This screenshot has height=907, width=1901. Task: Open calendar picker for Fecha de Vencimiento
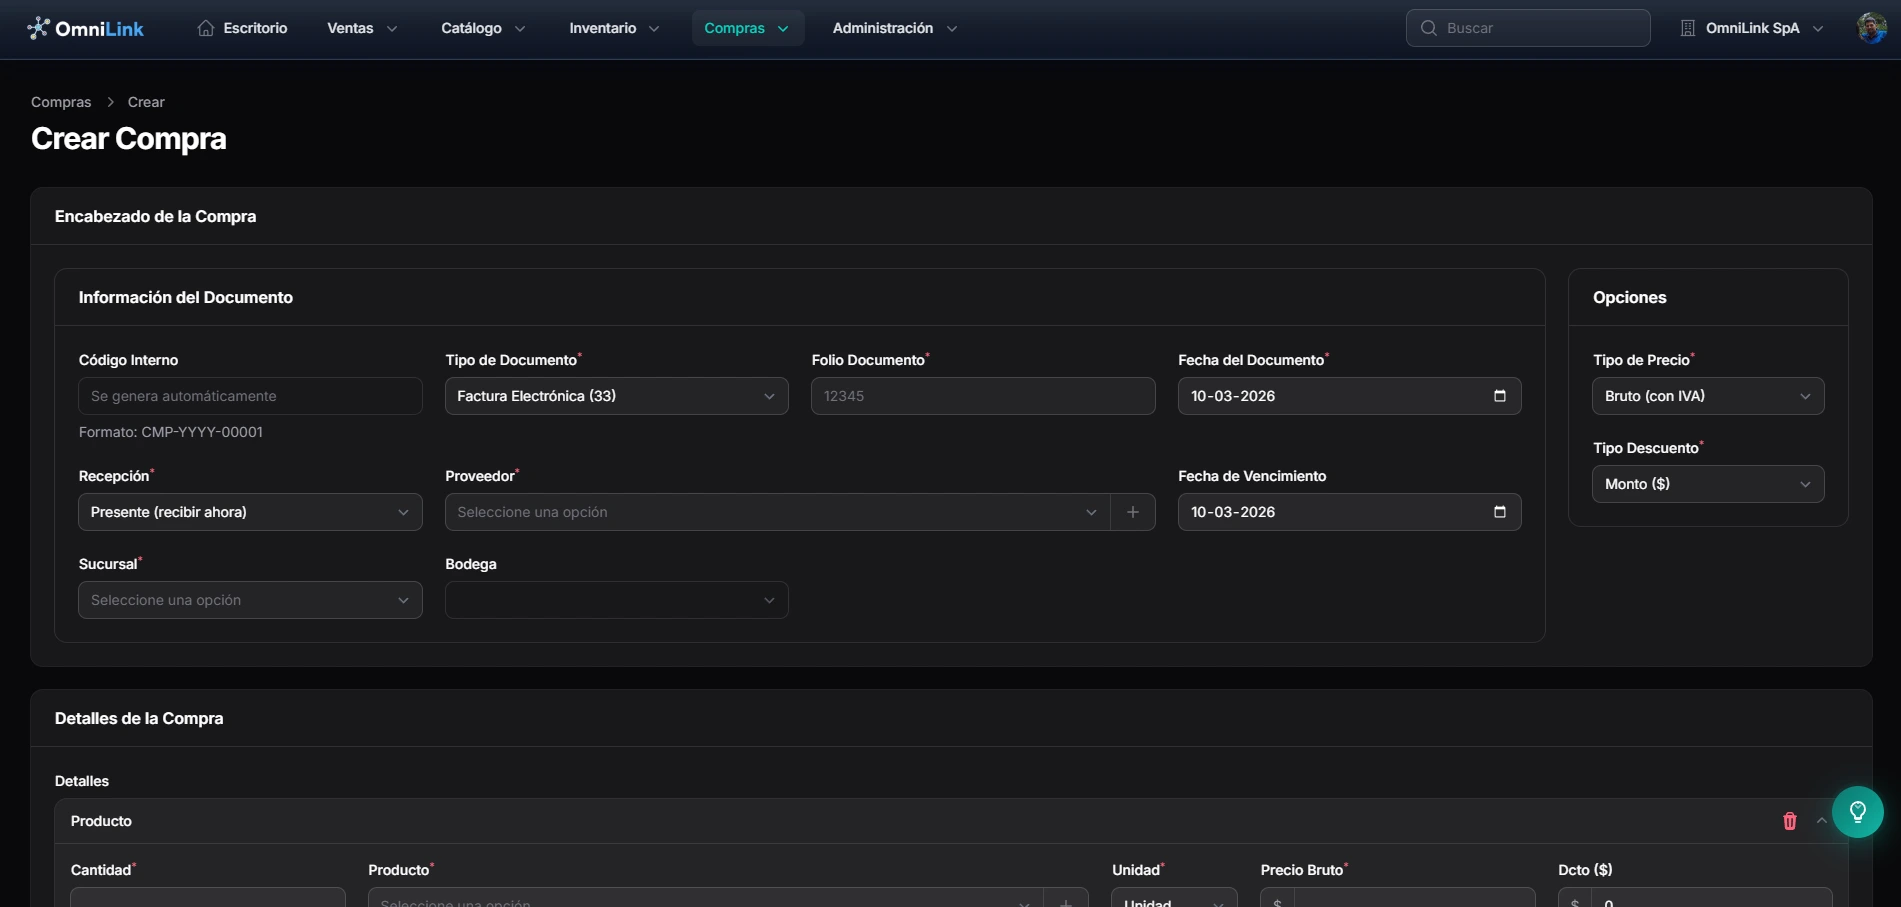point(1499,512)
